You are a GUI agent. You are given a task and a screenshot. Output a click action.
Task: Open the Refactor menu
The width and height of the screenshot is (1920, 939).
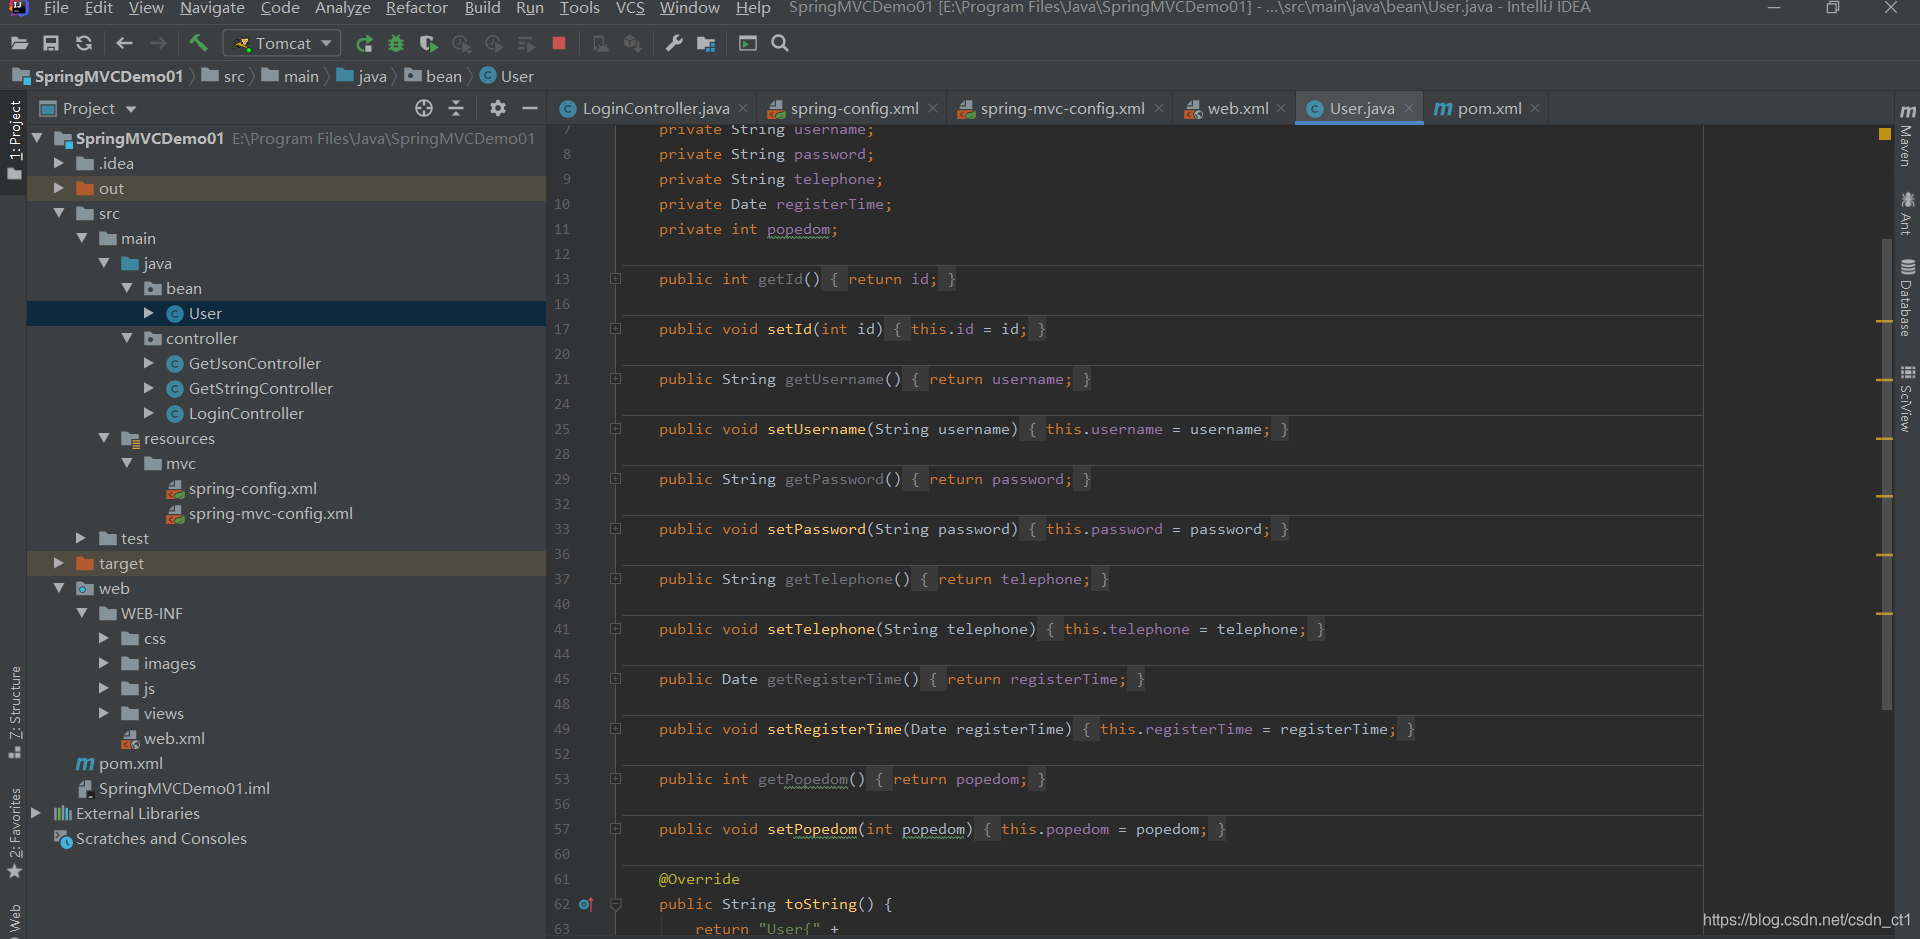pos(416,8)
